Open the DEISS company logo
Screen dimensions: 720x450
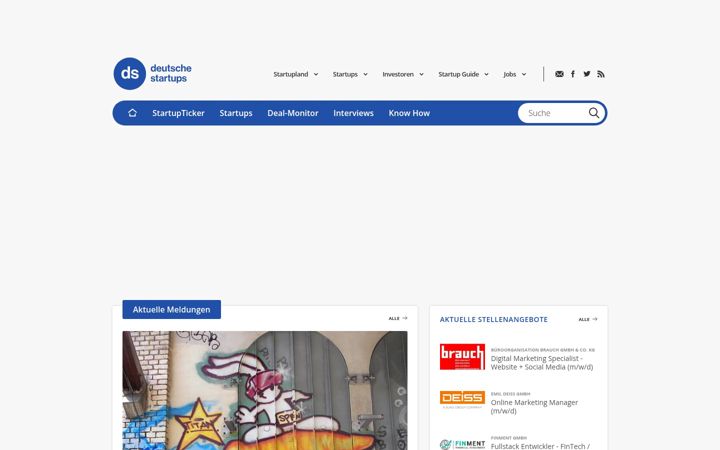pyautogui.click(x=462, y=399)
